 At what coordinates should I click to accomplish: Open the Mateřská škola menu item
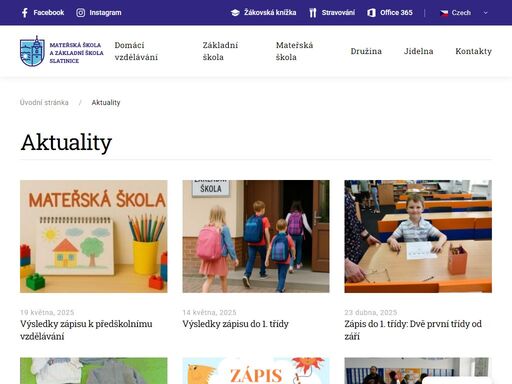[x=294, y=51]
